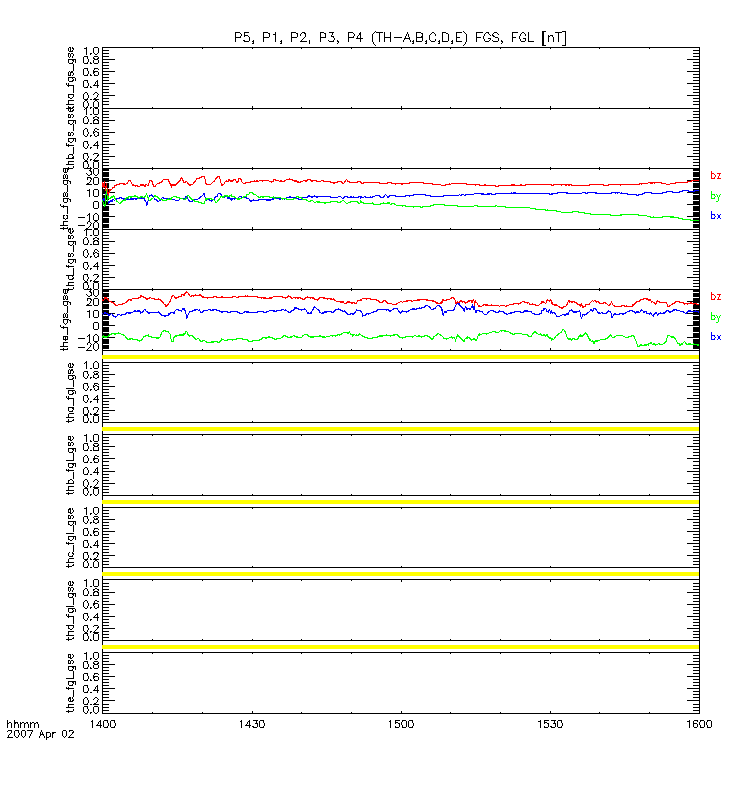Click the 1500 time axis label
This screenshot has height=800, width=750.
pyautogui.click(x=401, y=724)
